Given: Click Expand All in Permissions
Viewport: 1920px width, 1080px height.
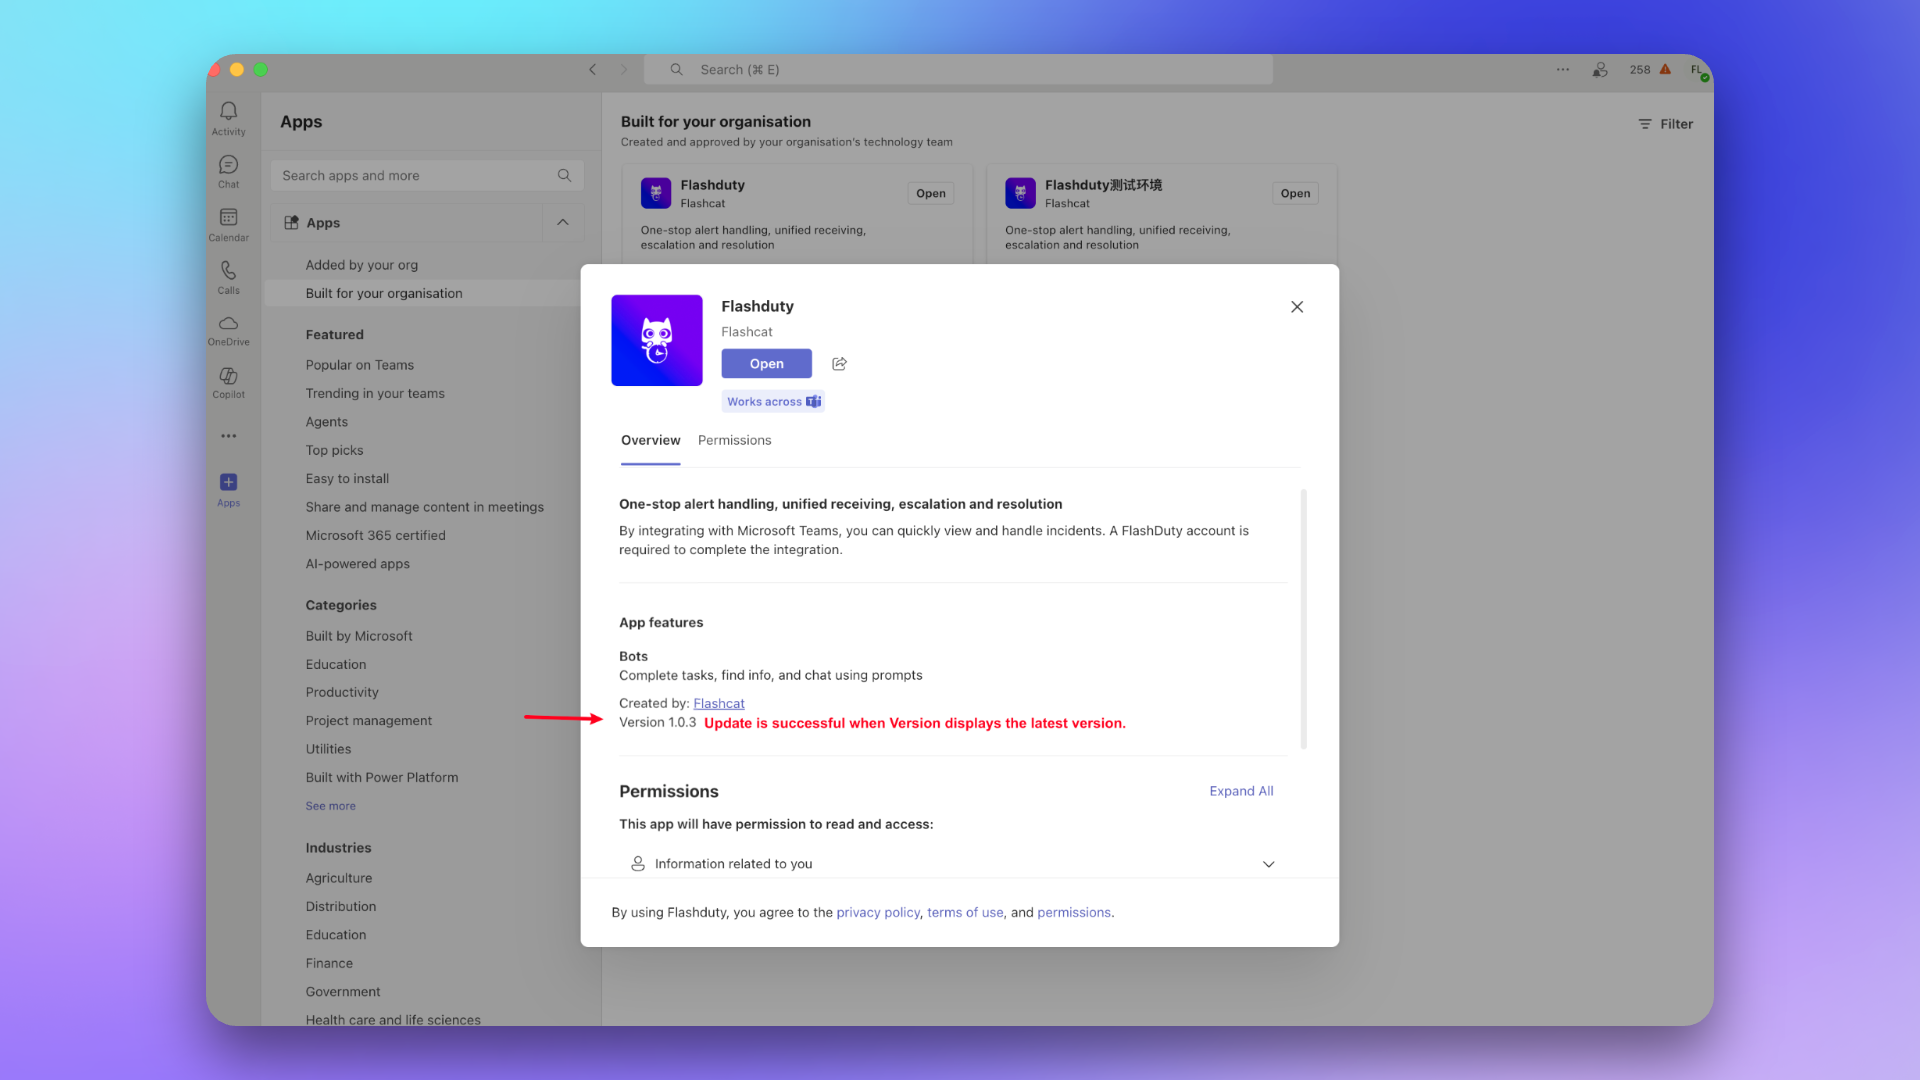Looking at the screenshot, I should click(x=1241, y=791).
